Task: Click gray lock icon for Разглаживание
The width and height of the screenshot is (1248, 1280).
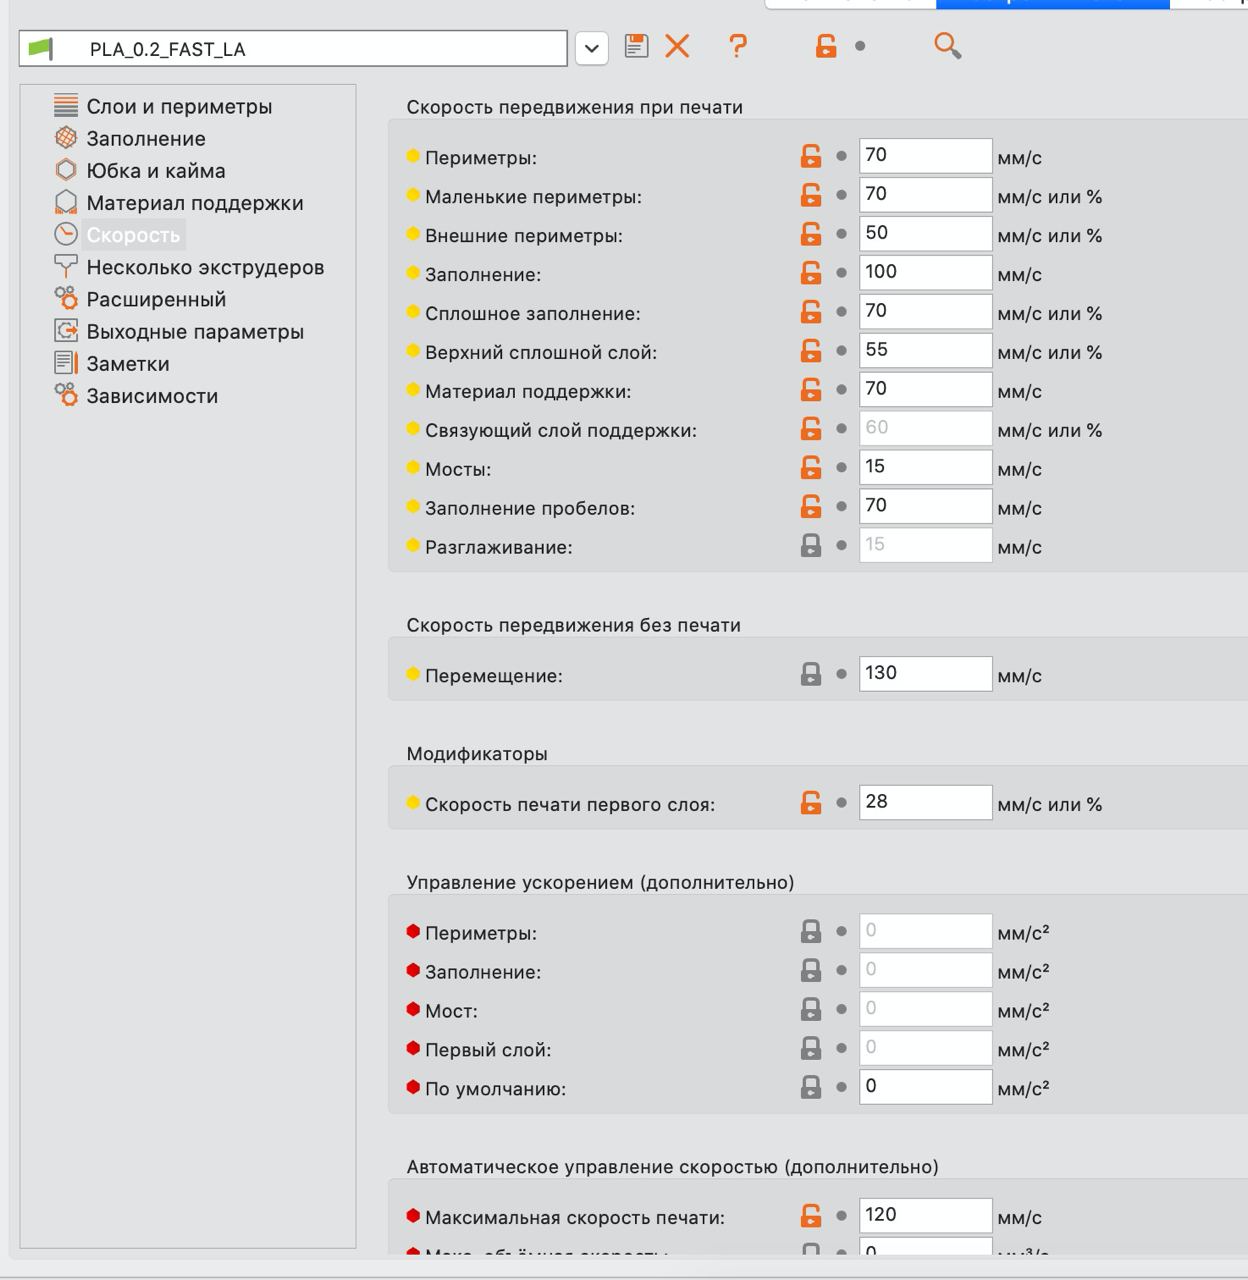Action: coord(811,546)
